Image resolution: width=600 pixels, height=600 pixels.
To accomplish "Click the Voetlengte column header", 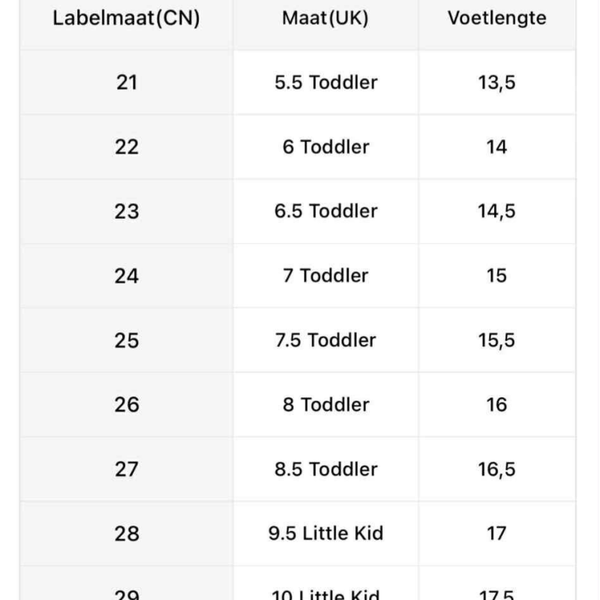I will click(497, 19).
